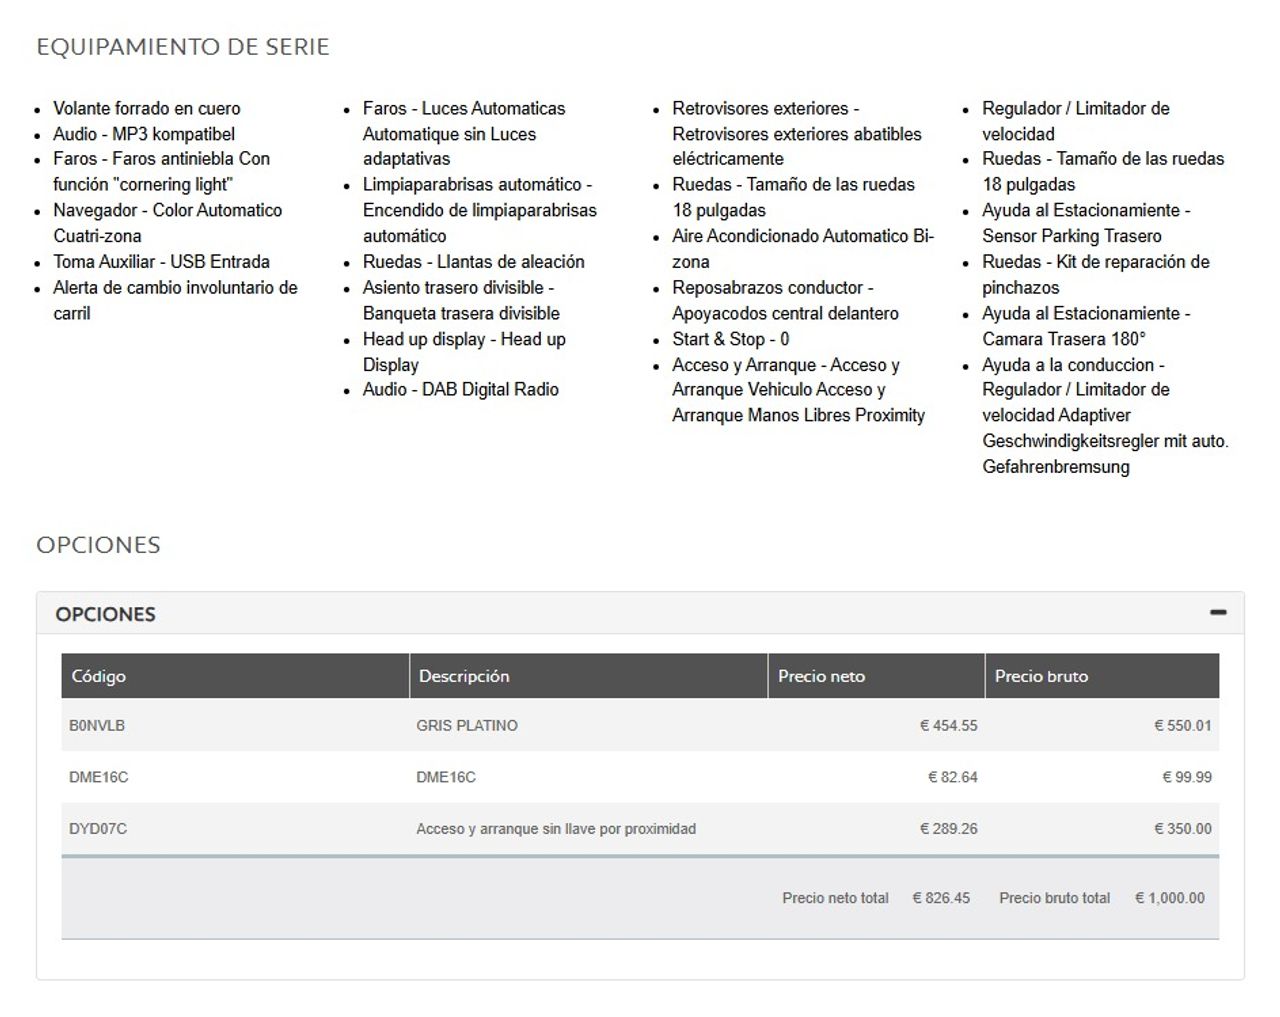
Task: Click 'Ruedas - Kit de reparación de pinchazos'
Action: pos(1096,275)
